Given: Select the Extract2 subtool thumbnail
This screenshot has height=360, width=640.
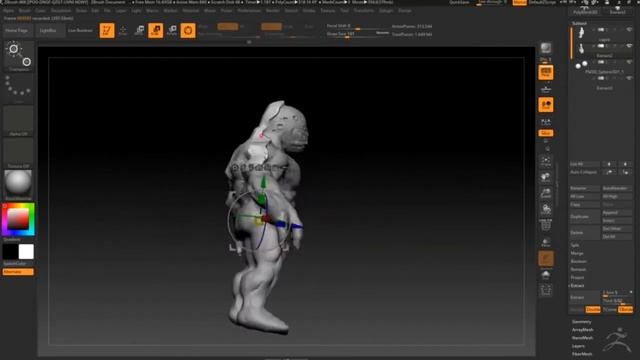Looking at the screenshot, I should pyautogui.click(x=581, y=49).
